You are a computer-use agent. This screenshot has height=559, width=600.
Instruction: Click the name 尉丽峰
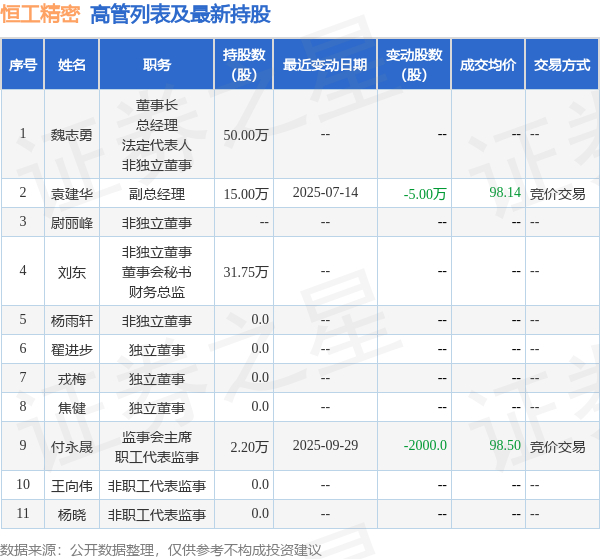pos(72,223)
